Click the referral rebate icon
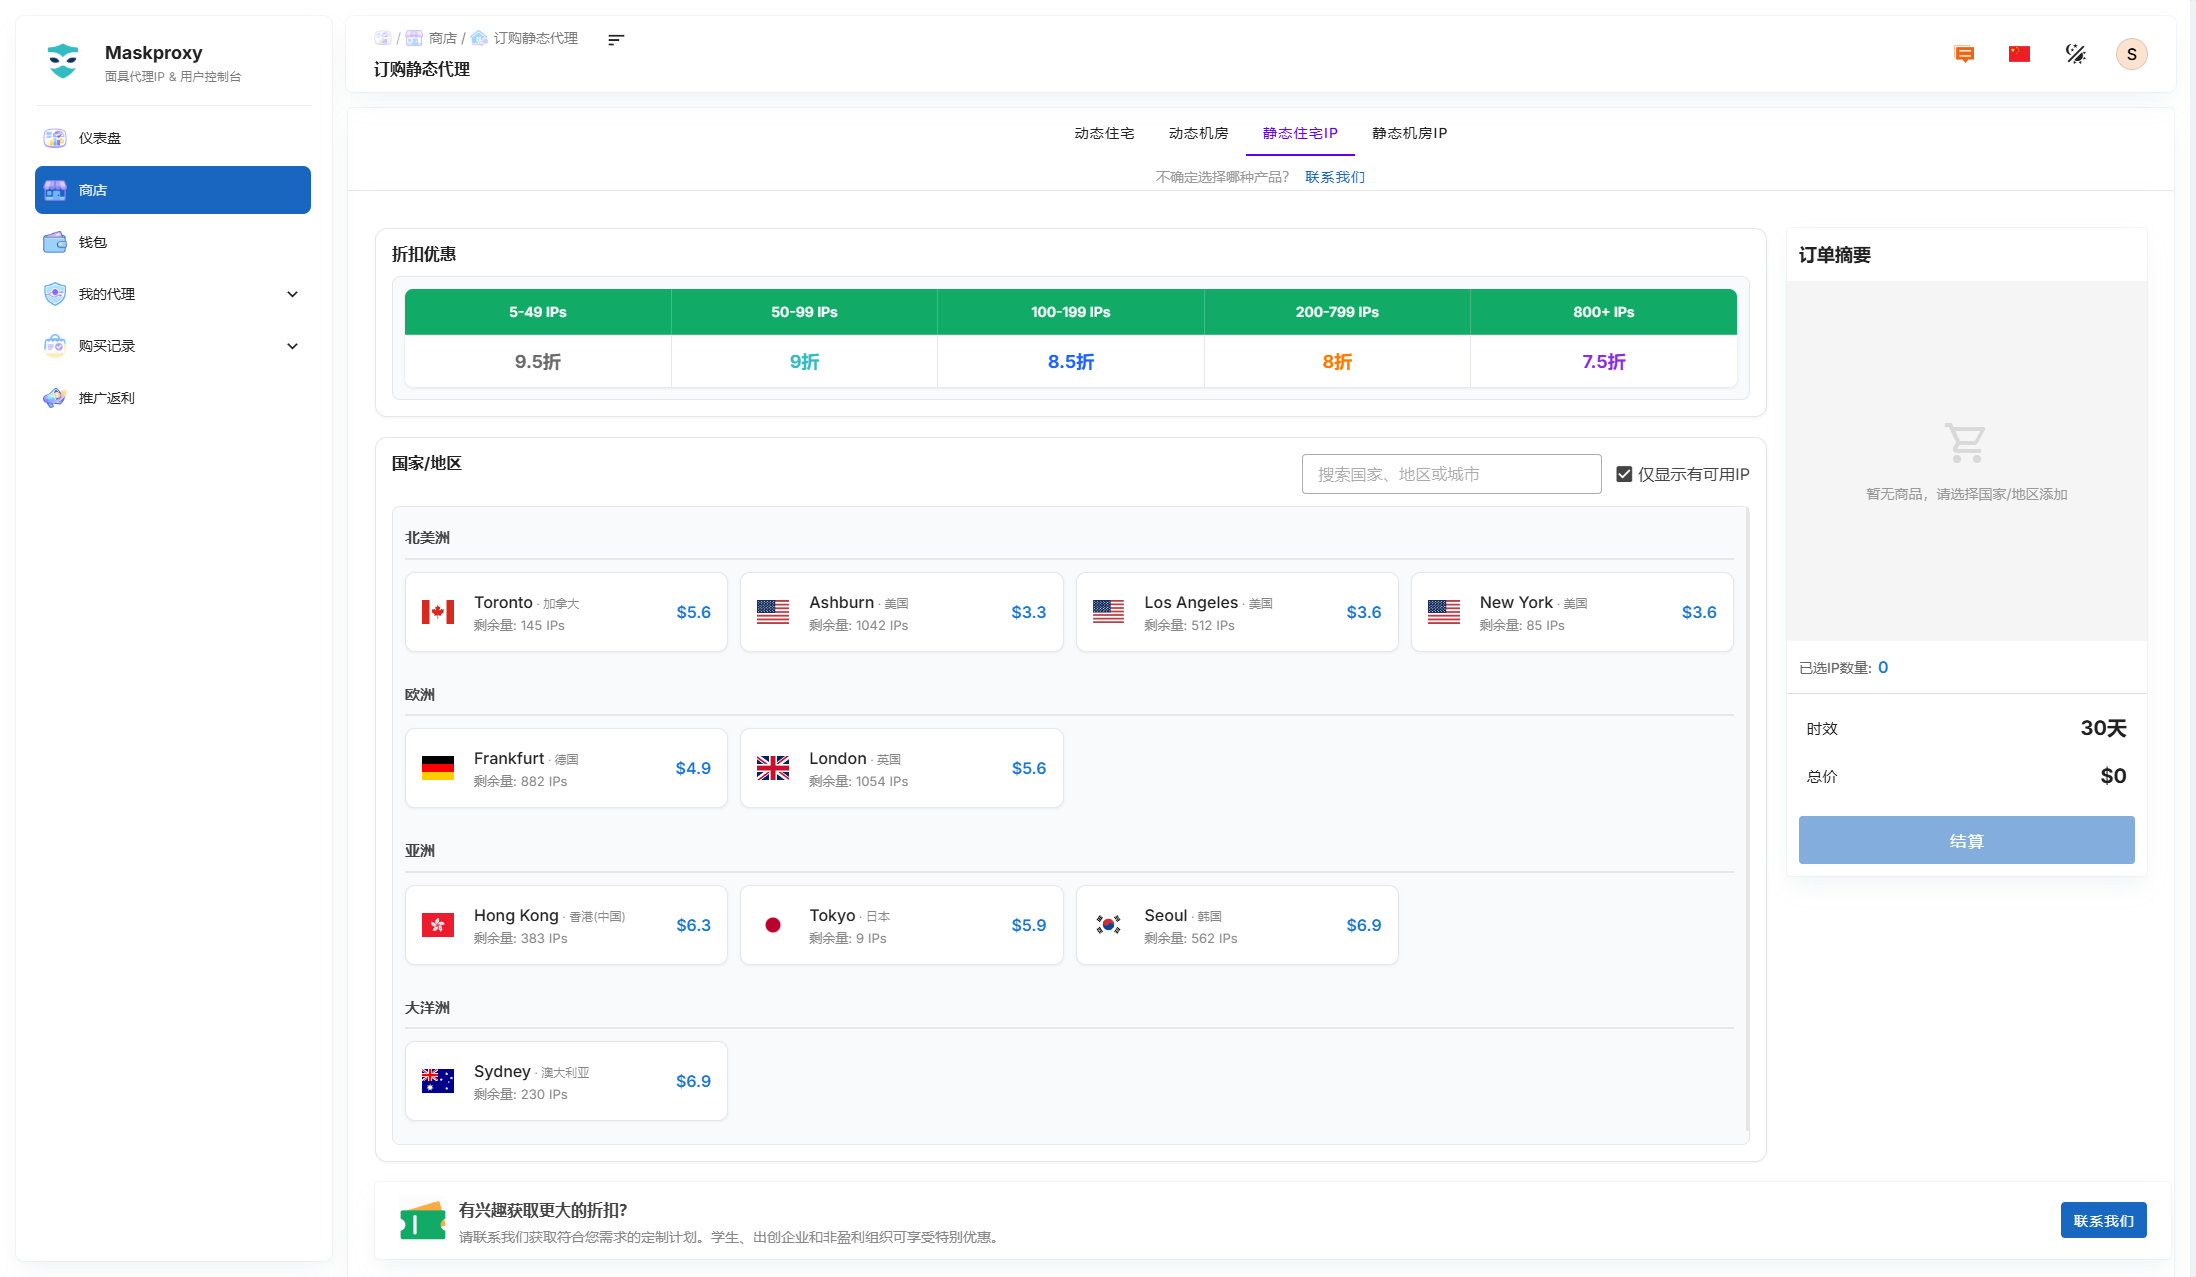2196x1277 pixels. pyautogui.click(x=55, y=398)
